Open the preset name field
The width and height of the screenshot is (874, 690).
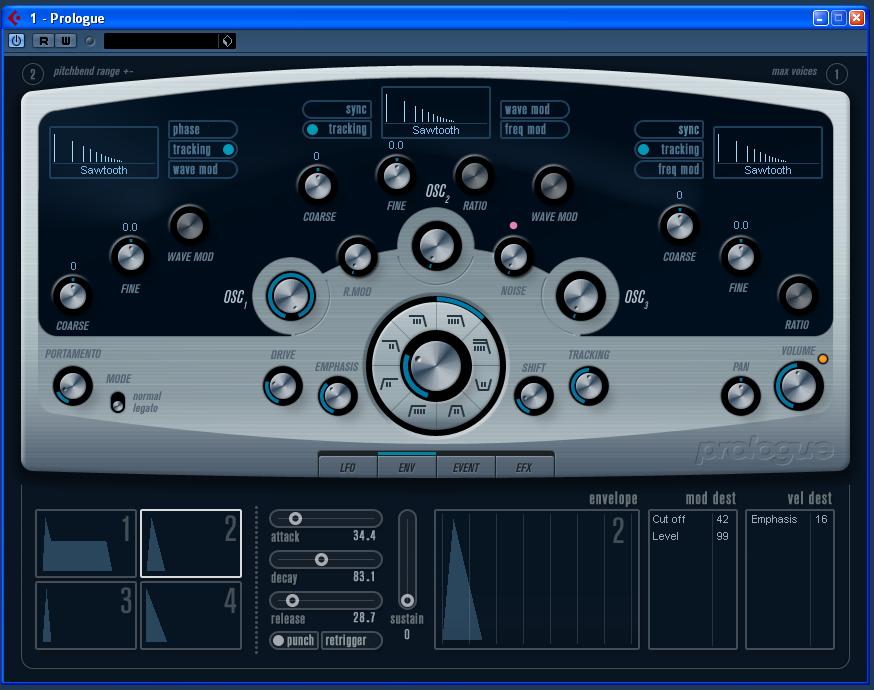[162, 41]
